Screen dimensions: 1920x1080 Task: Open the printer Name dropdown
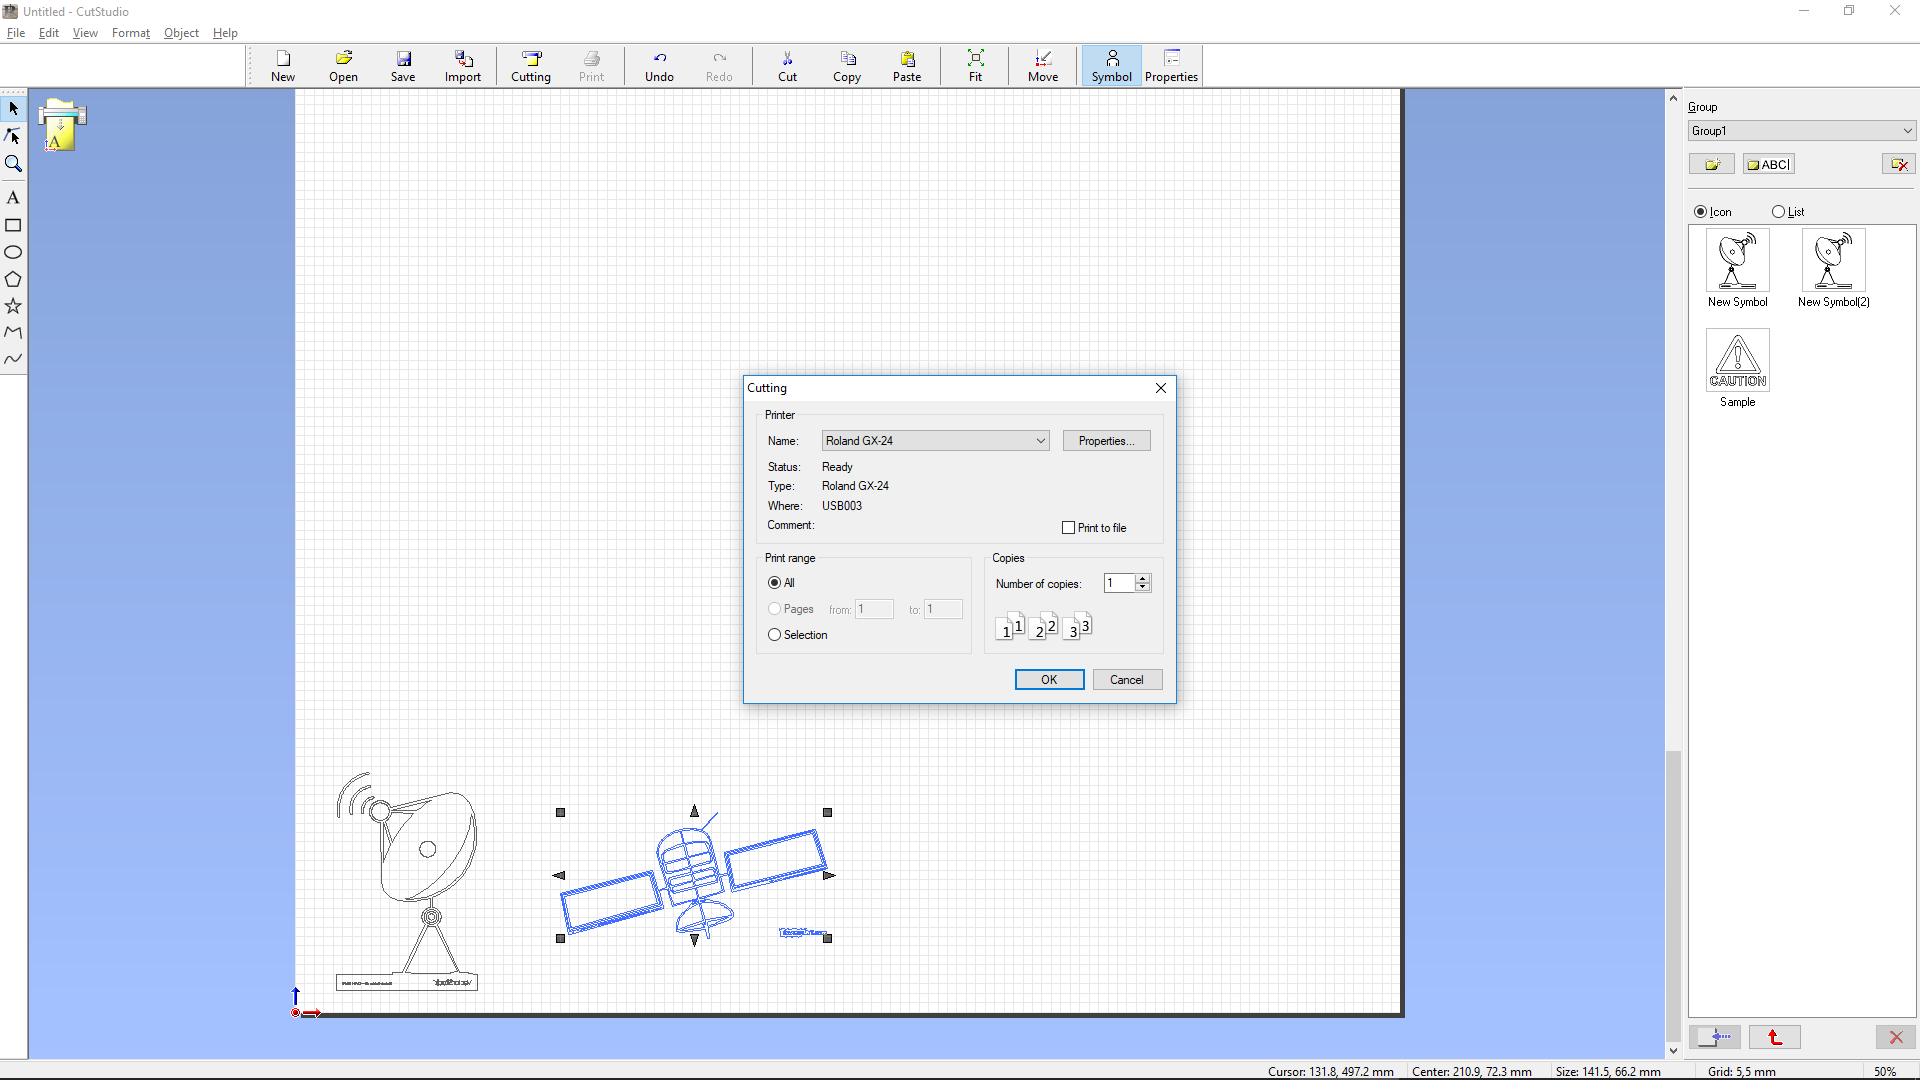[1040, 441]
